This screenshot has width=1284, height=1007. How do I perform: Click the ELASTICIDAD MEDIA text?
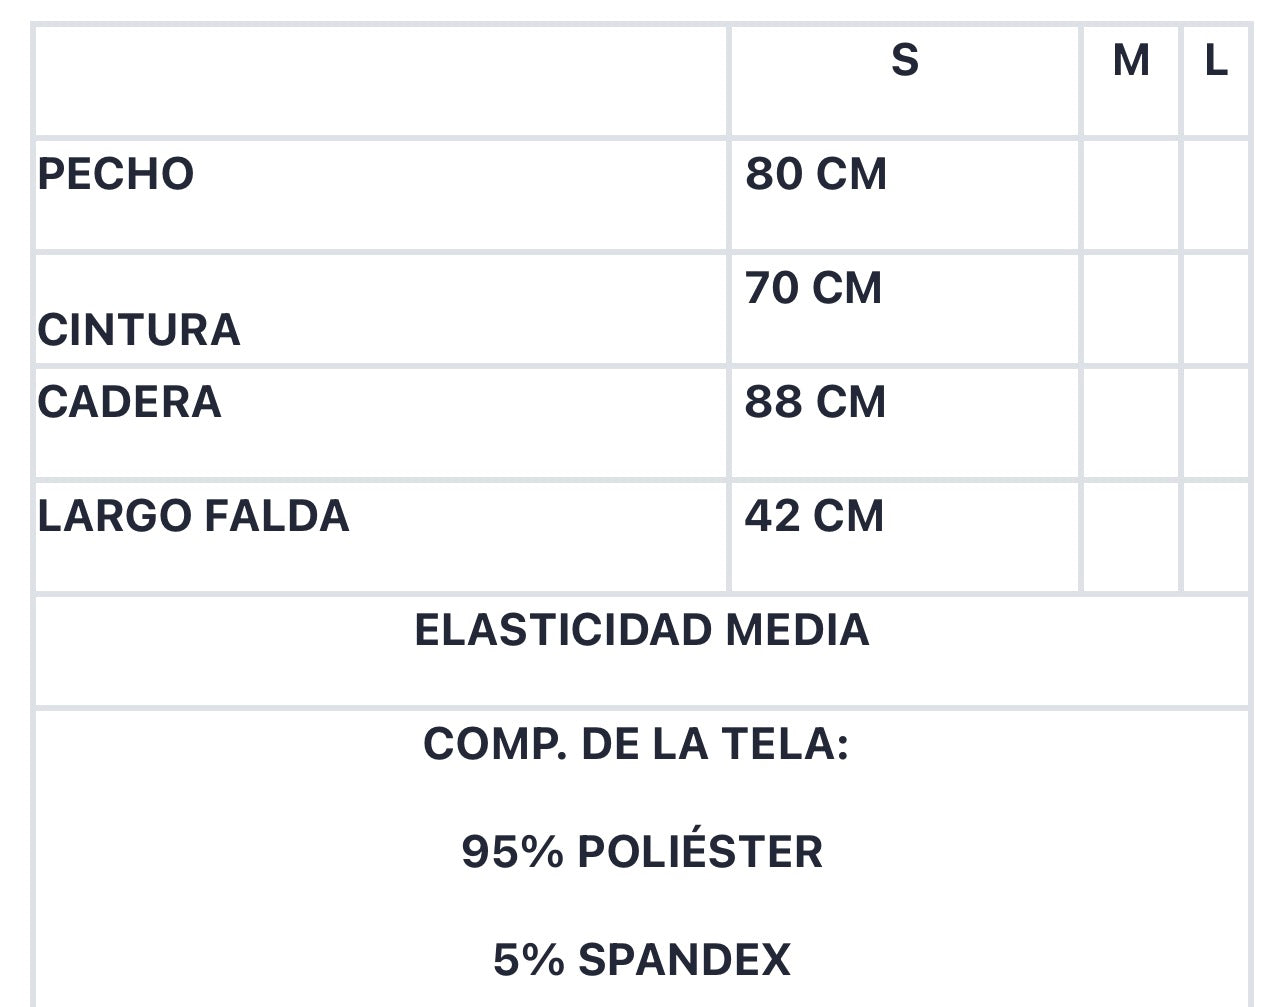point(642,630)
